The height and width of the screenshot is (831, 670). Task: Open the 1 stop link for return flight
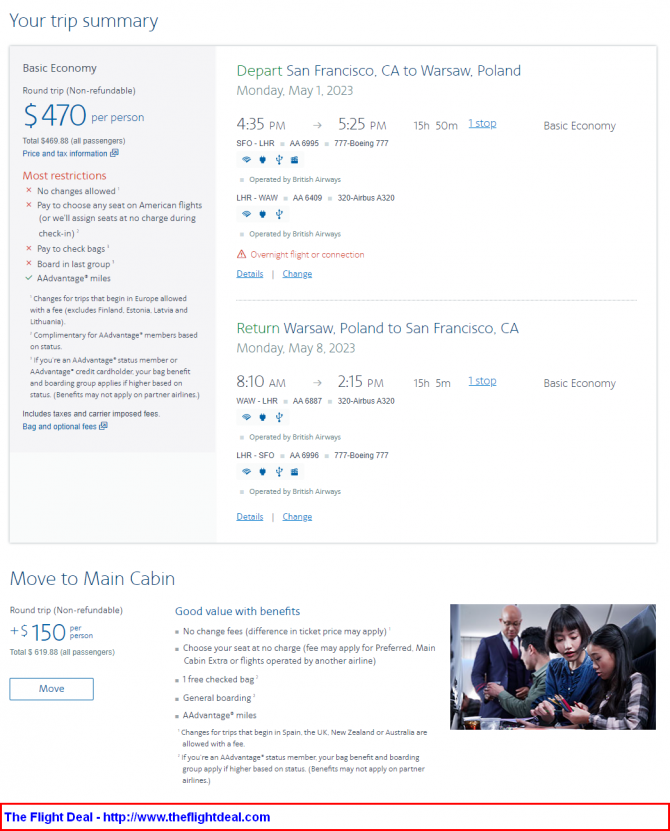tap(482, 381)
